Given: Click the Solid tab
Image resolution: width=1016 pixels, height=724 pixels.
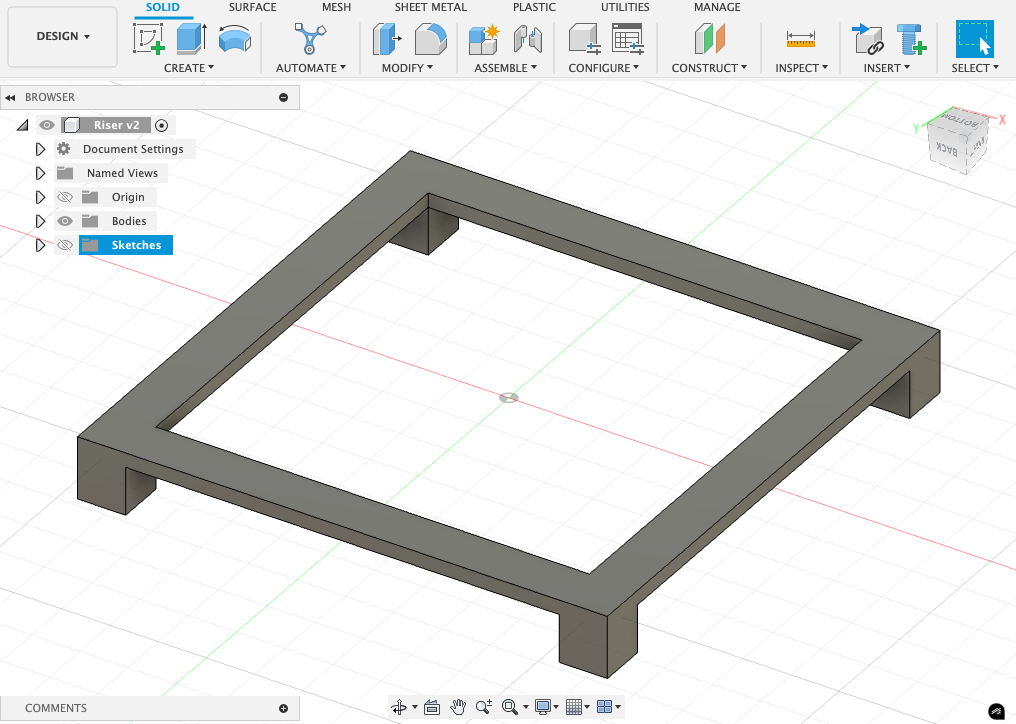Looking at the screenshot, I should (163, 7).
